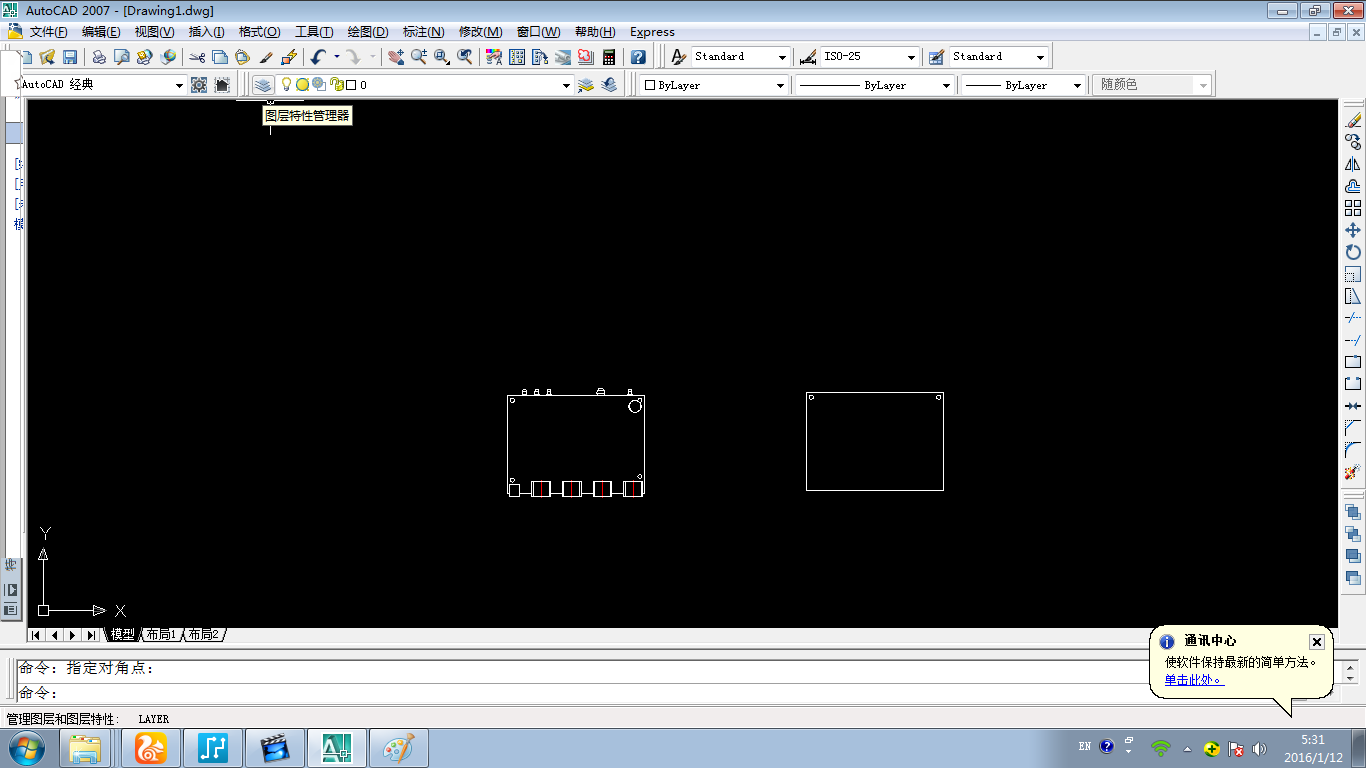1366x768 pixels.
Task: Click last layout tab arrow button
Action: [x=91, y=635]
